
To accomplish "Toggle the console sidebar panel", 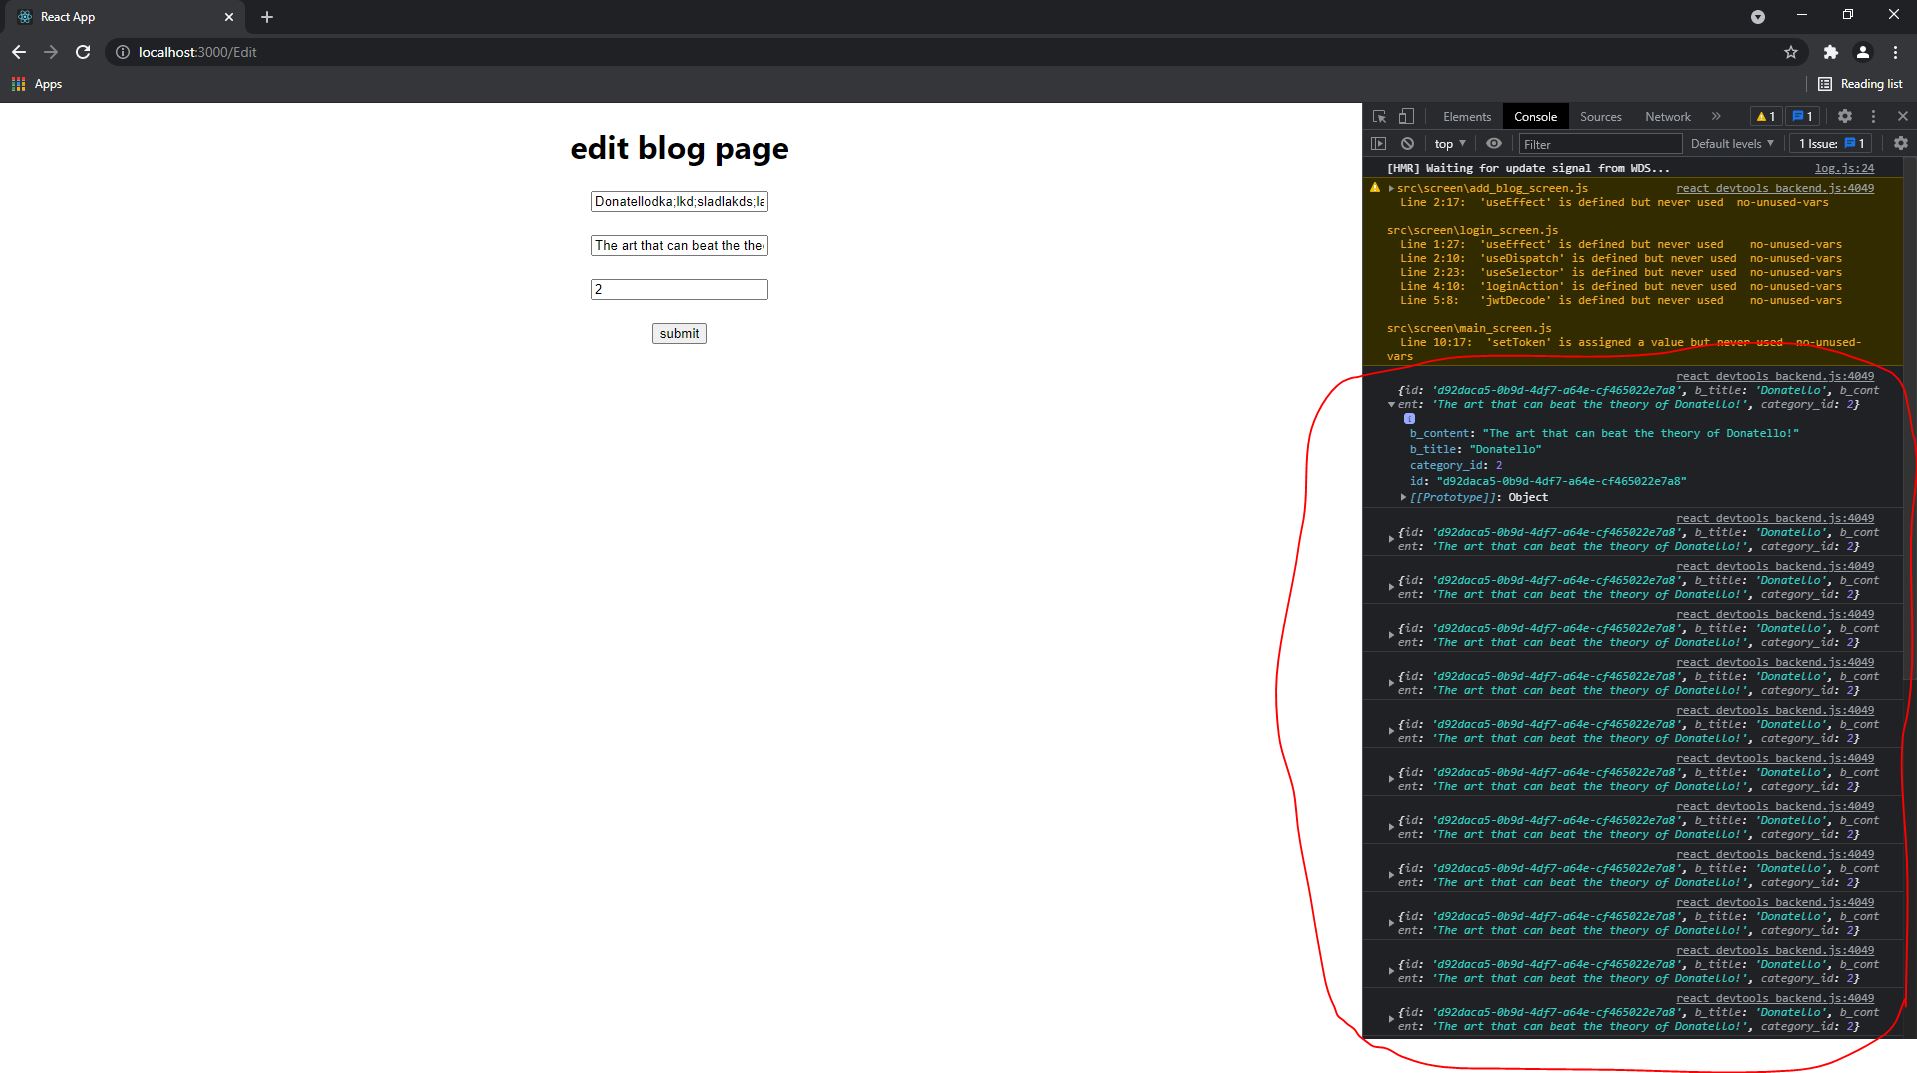I will (x=1379, y=144).
